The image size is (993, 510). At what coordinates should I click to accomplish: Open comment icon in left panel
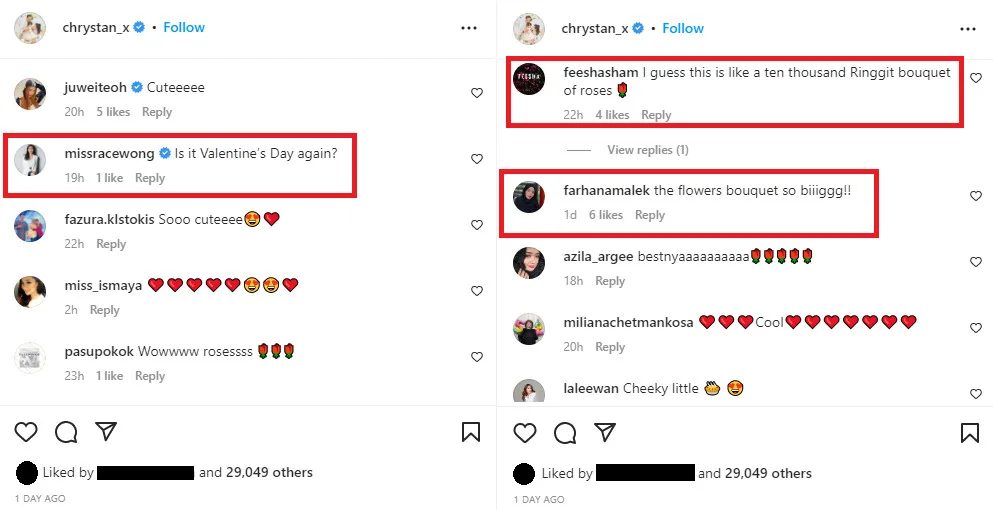coord(66,432)
